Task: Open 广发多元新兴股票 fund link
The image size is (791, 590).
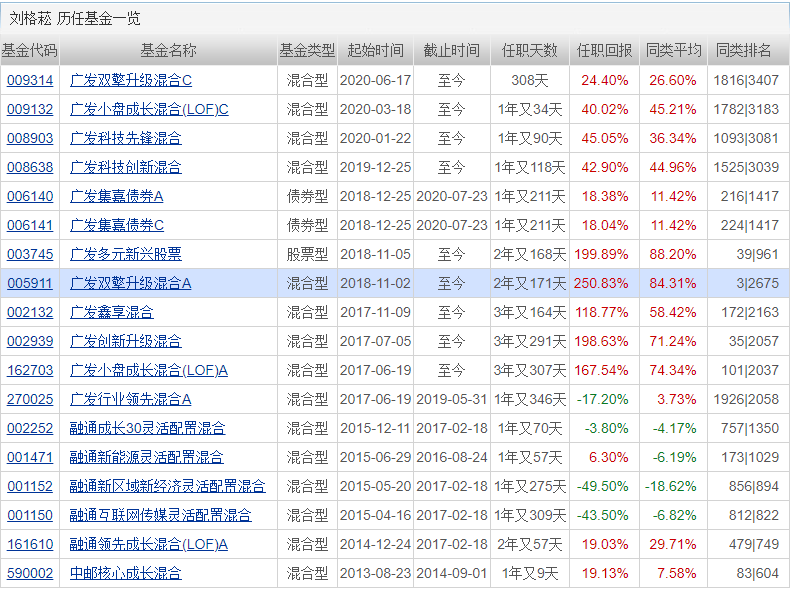Action: [126, 254]
